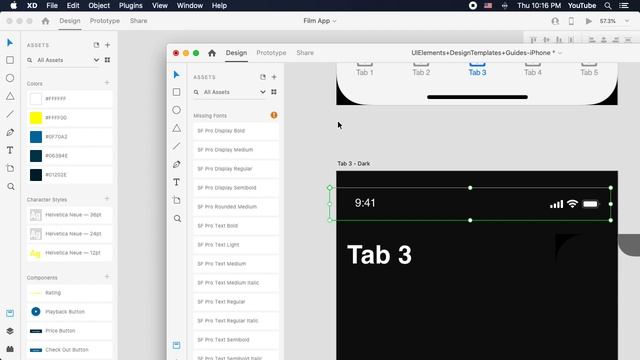The image size is (640, 360).
Task: Select the Rectangle tool in Film App window
Action: click(x=10, y=60)
